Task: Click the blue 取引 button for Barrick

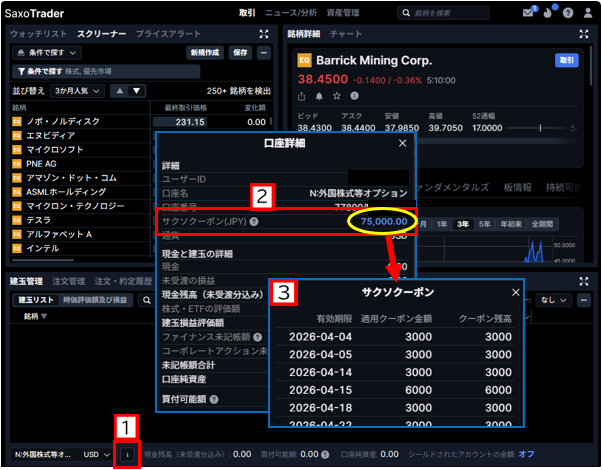Action: (566, 60)
